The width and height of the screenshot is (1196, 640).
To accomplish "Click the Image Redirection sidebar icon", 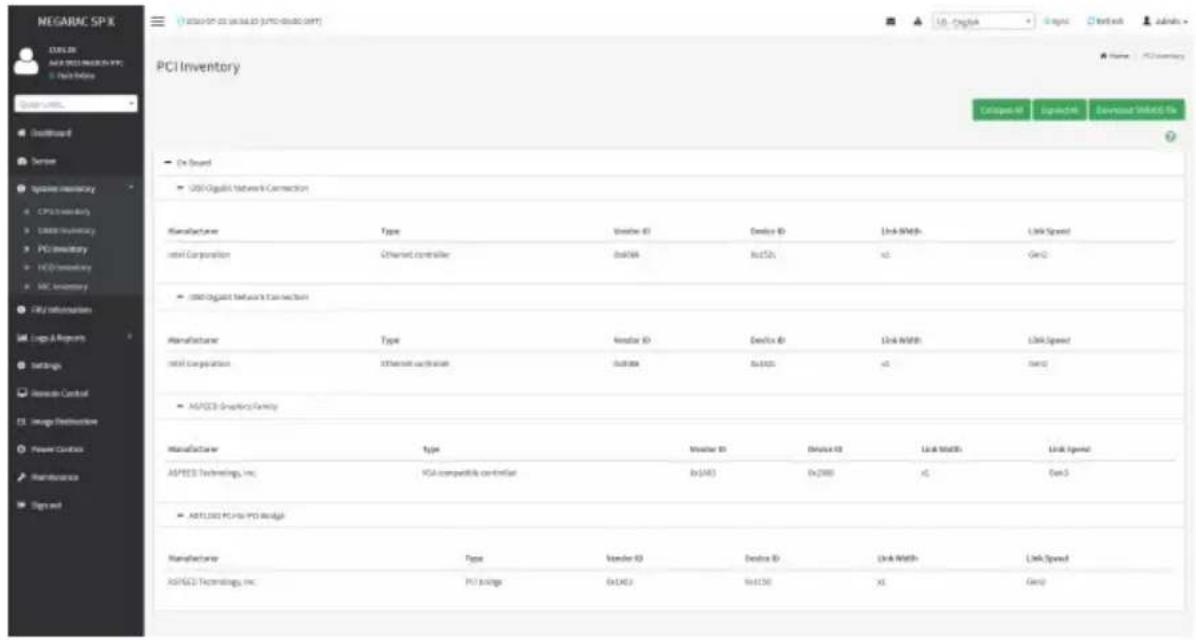I will click(21, 421).
